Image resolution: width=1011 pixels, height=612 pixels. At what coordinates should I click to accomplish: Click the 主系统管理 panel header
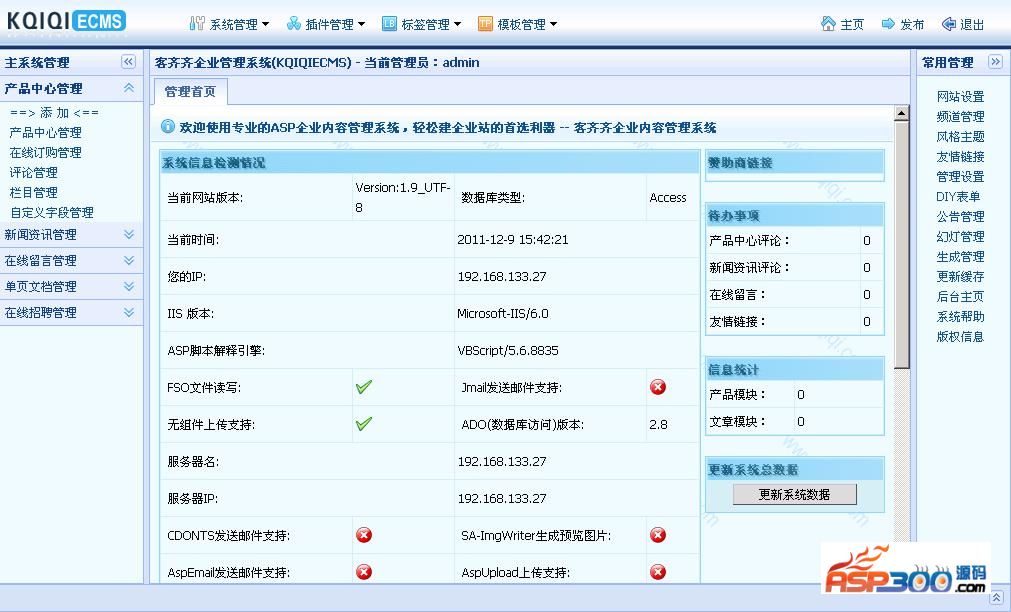coord(71,62)
